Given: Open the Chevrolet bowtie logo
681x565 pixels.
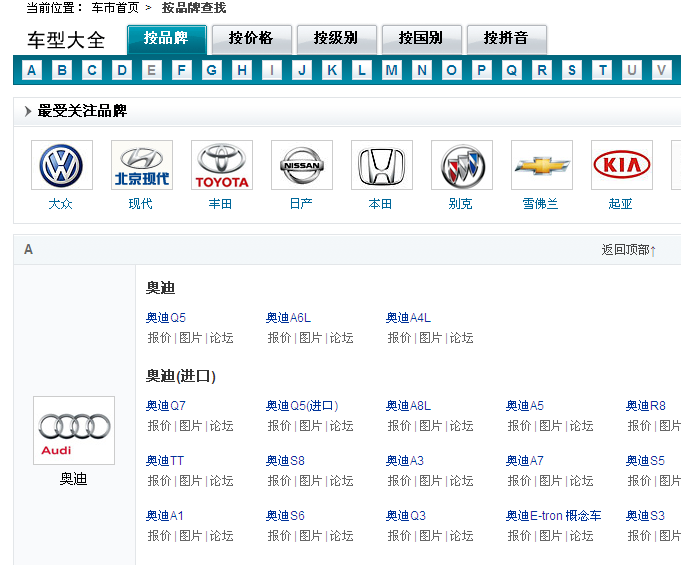Looking at the screenshot, I should pyautogui.click(x=542, y=165).
